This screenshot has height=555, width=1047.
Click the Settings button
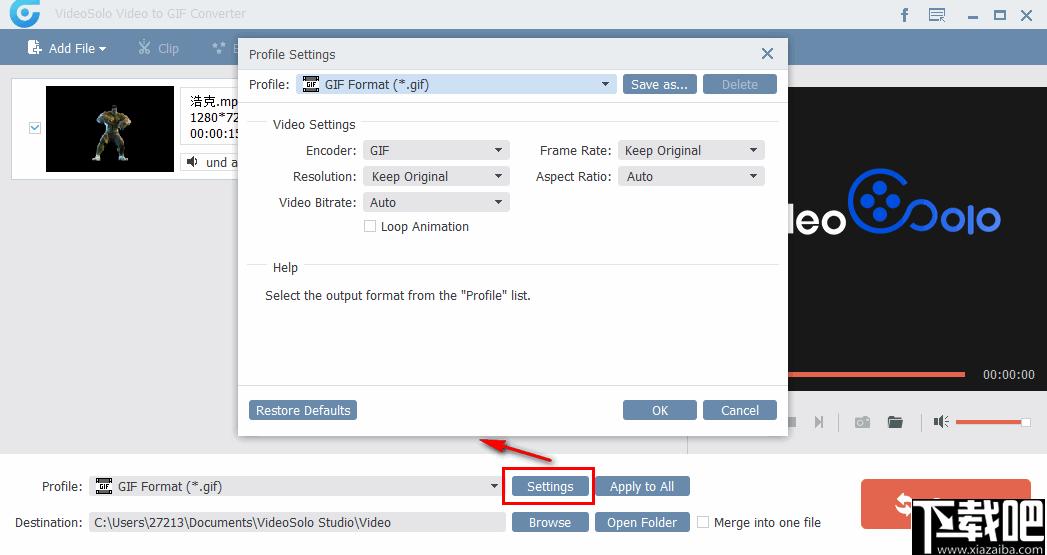(550, 486)
